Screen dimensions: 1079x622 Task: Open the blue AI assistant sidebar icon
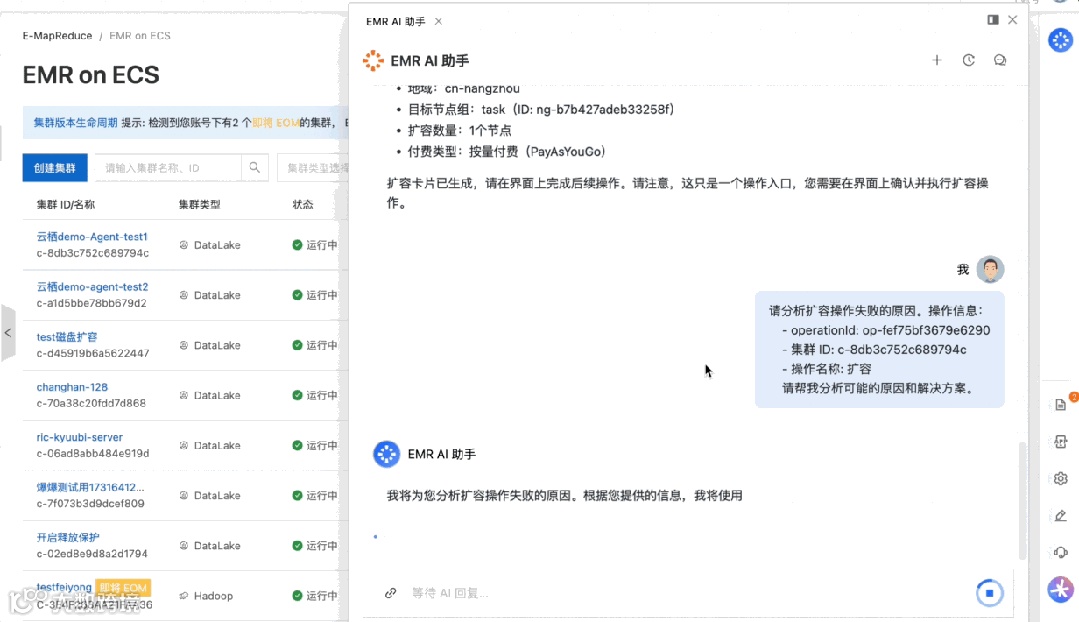click(1060, 40)
